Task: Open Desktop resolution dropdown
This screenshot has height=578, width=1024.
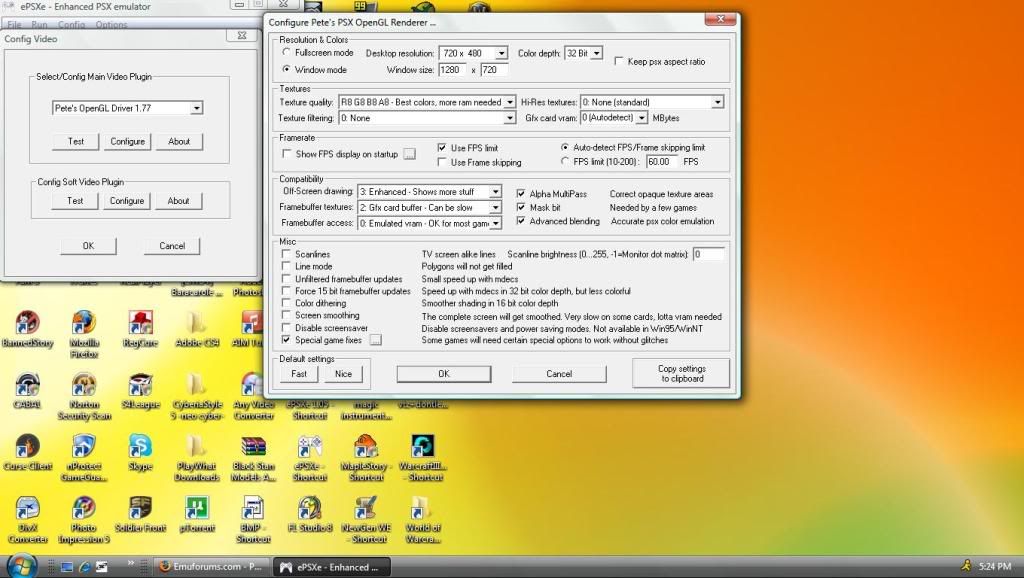Action: pos(473,53)
